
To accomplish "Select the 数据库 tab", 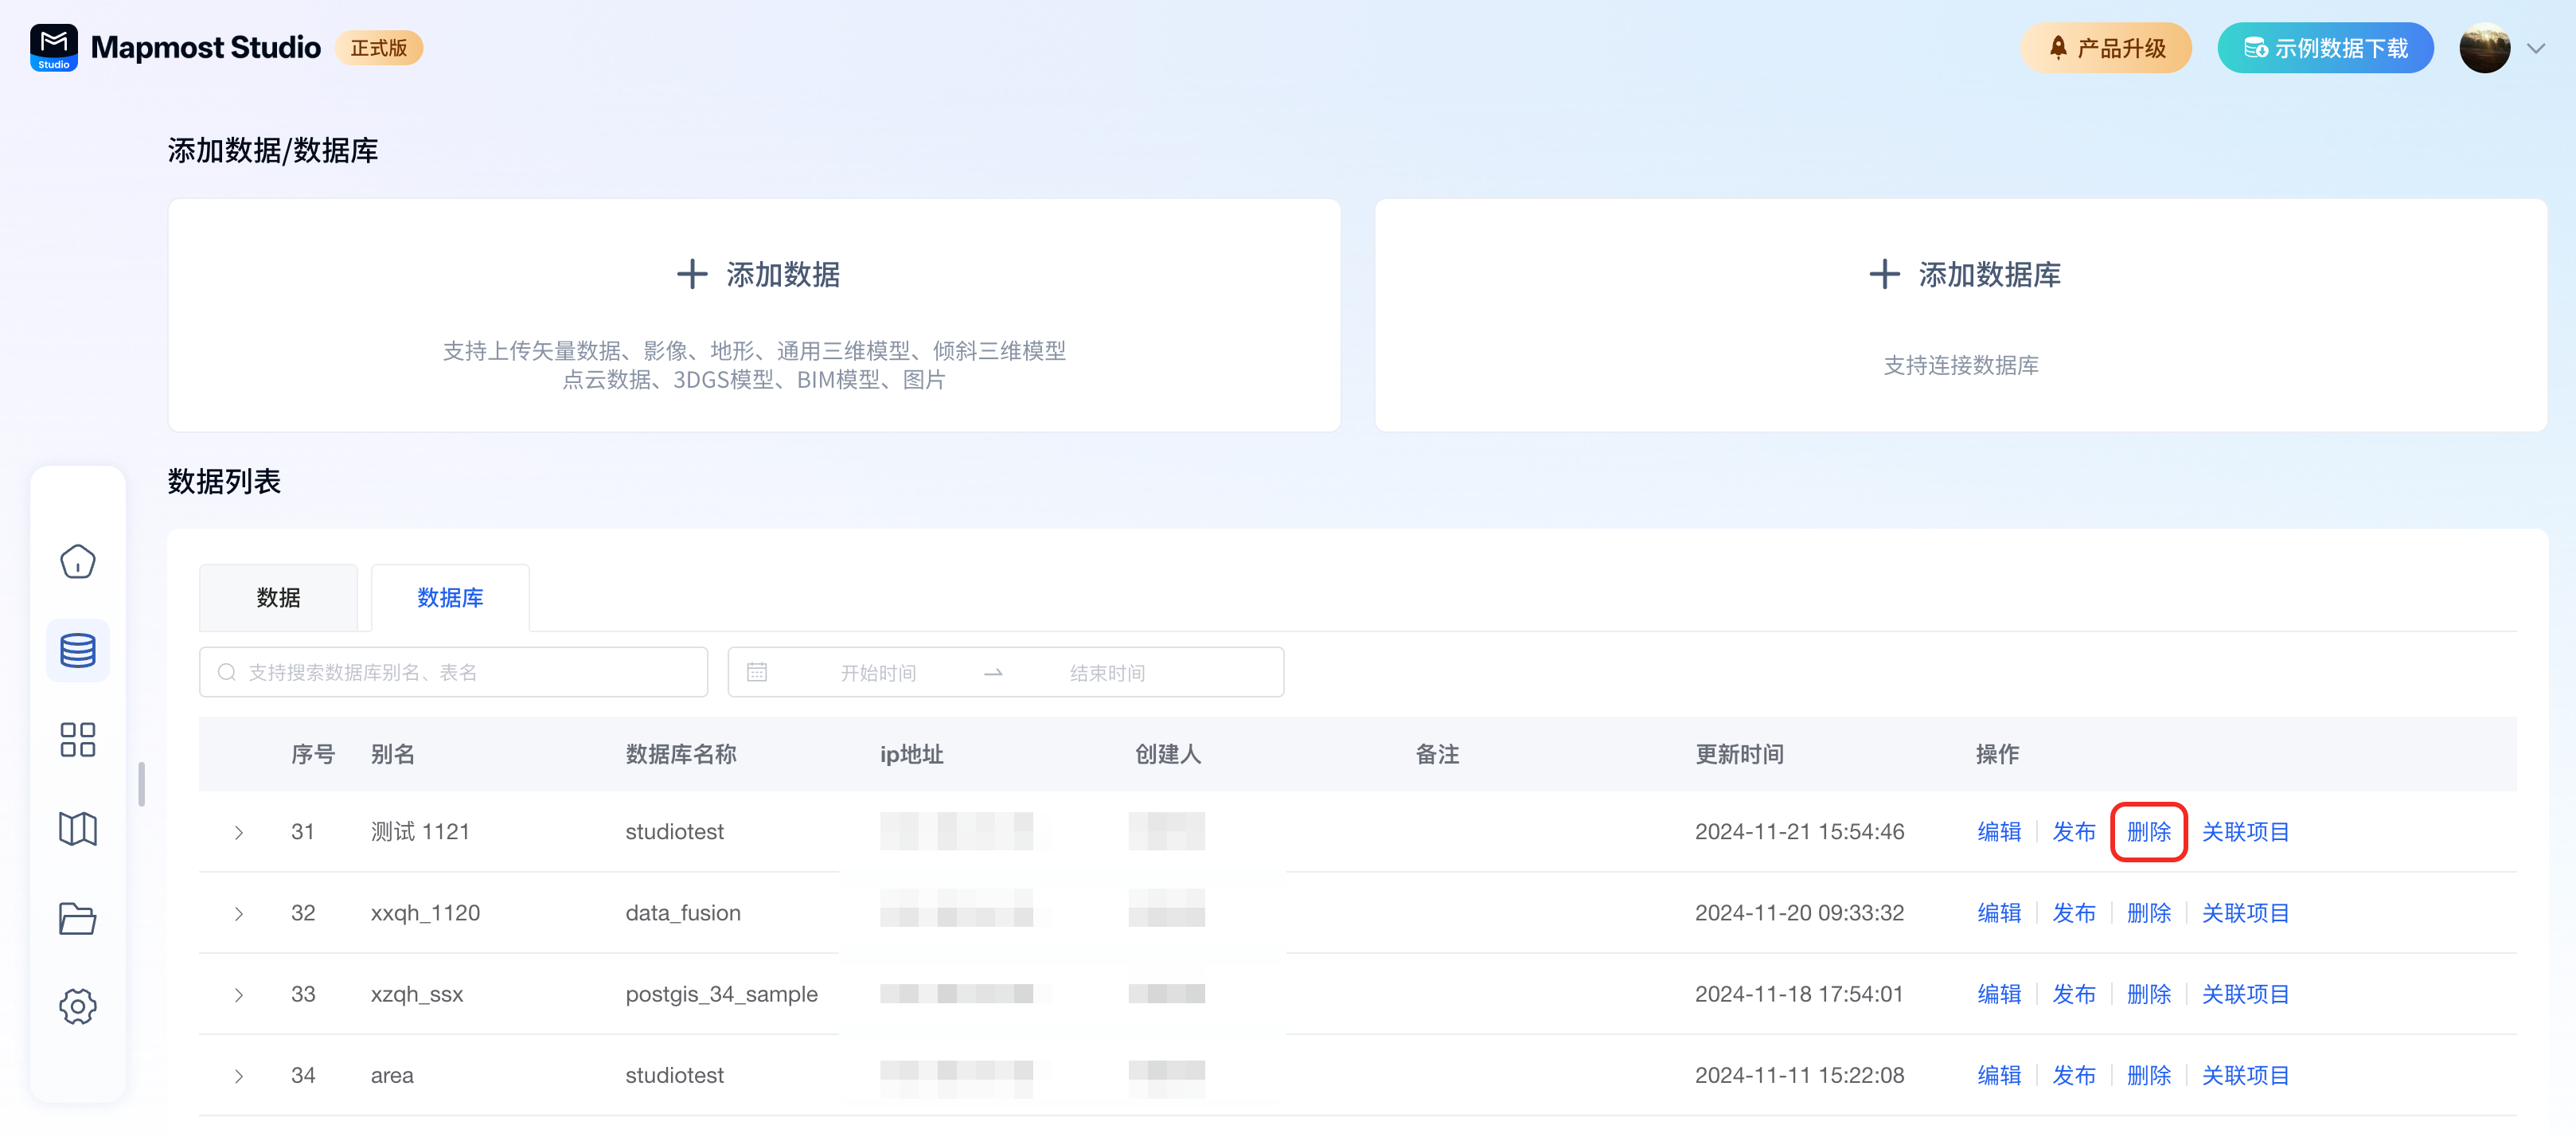I will click(450, 598).
